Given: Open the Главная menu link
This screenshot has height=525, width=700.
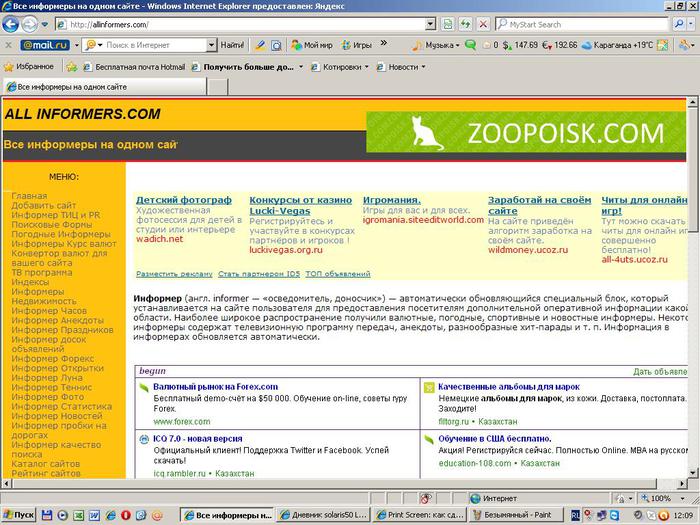Looking at the screenshot, I should 29,196.
